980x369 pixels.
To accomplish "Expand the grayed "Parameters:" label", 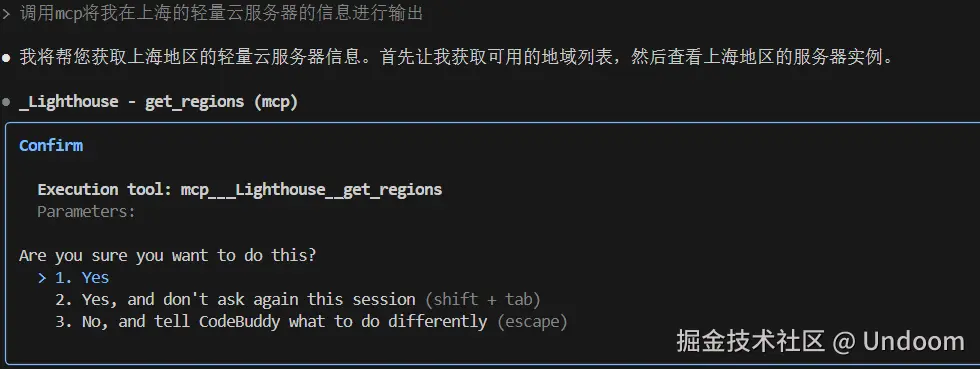I will tap(86, 211).
